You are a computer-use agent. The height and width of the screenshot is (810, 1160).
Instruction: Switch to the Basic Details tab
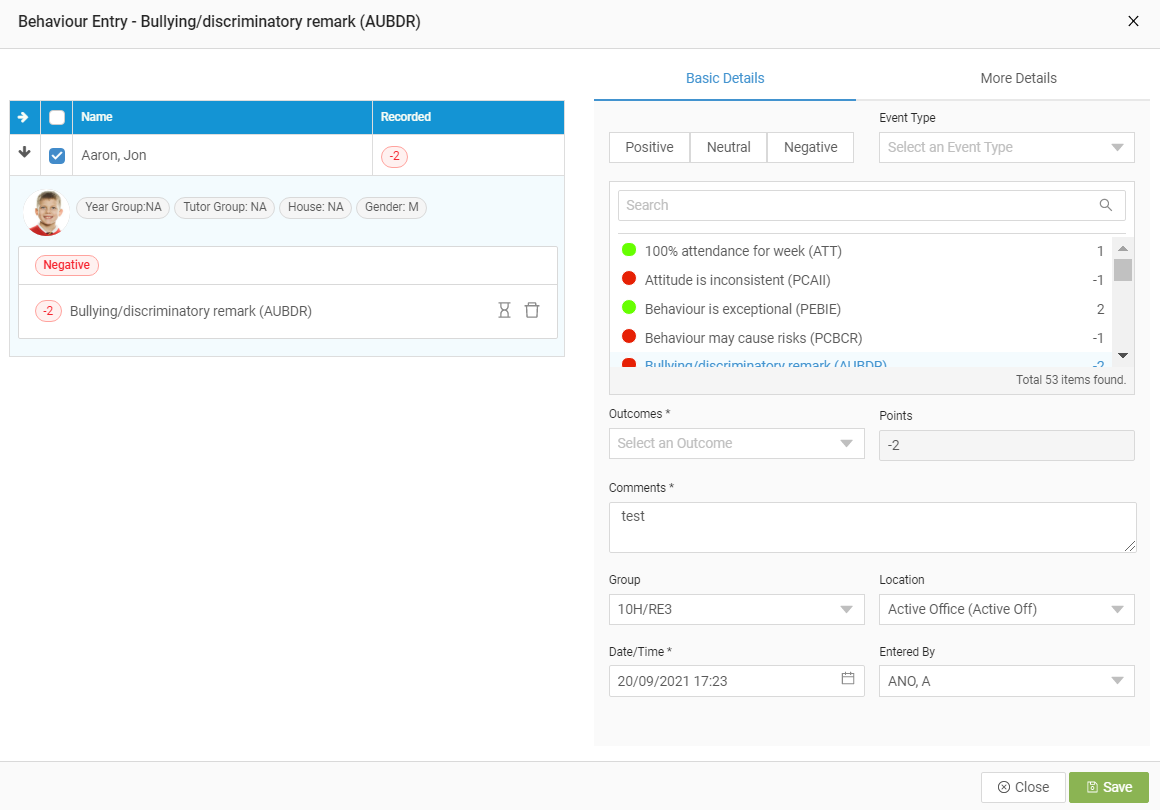[725, 78]
